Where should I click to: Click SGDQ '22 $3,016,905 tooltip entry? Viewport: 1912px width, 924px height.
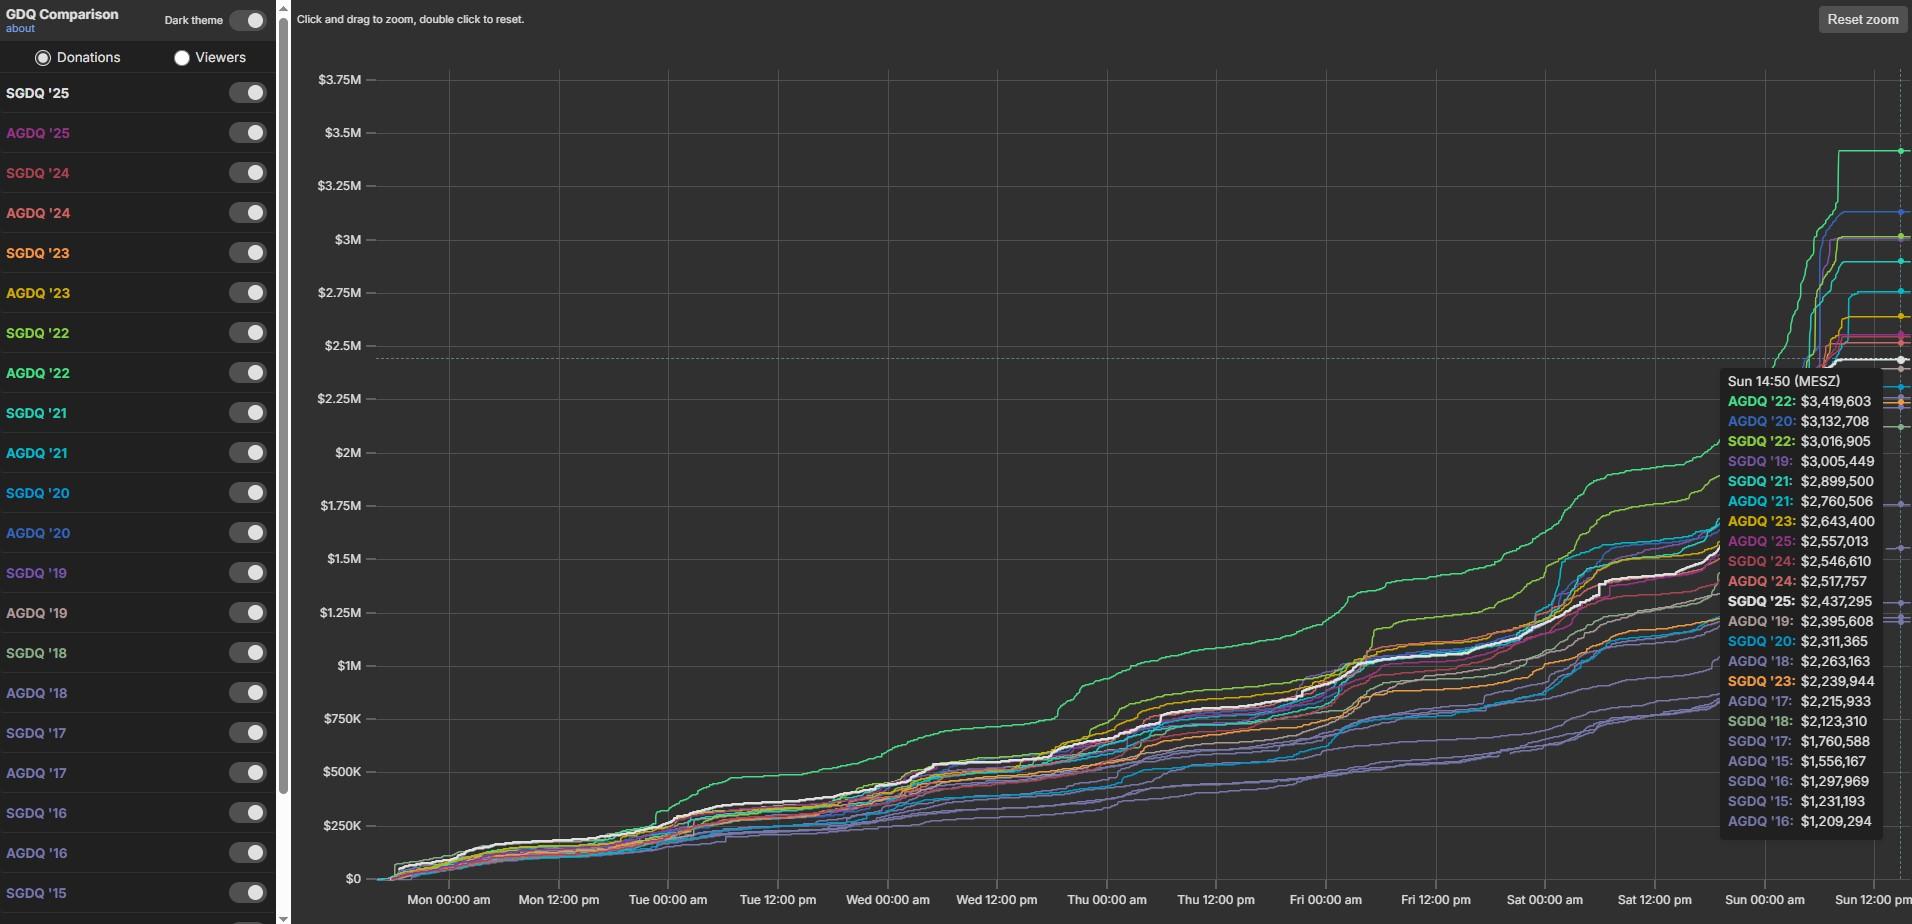1799,441
